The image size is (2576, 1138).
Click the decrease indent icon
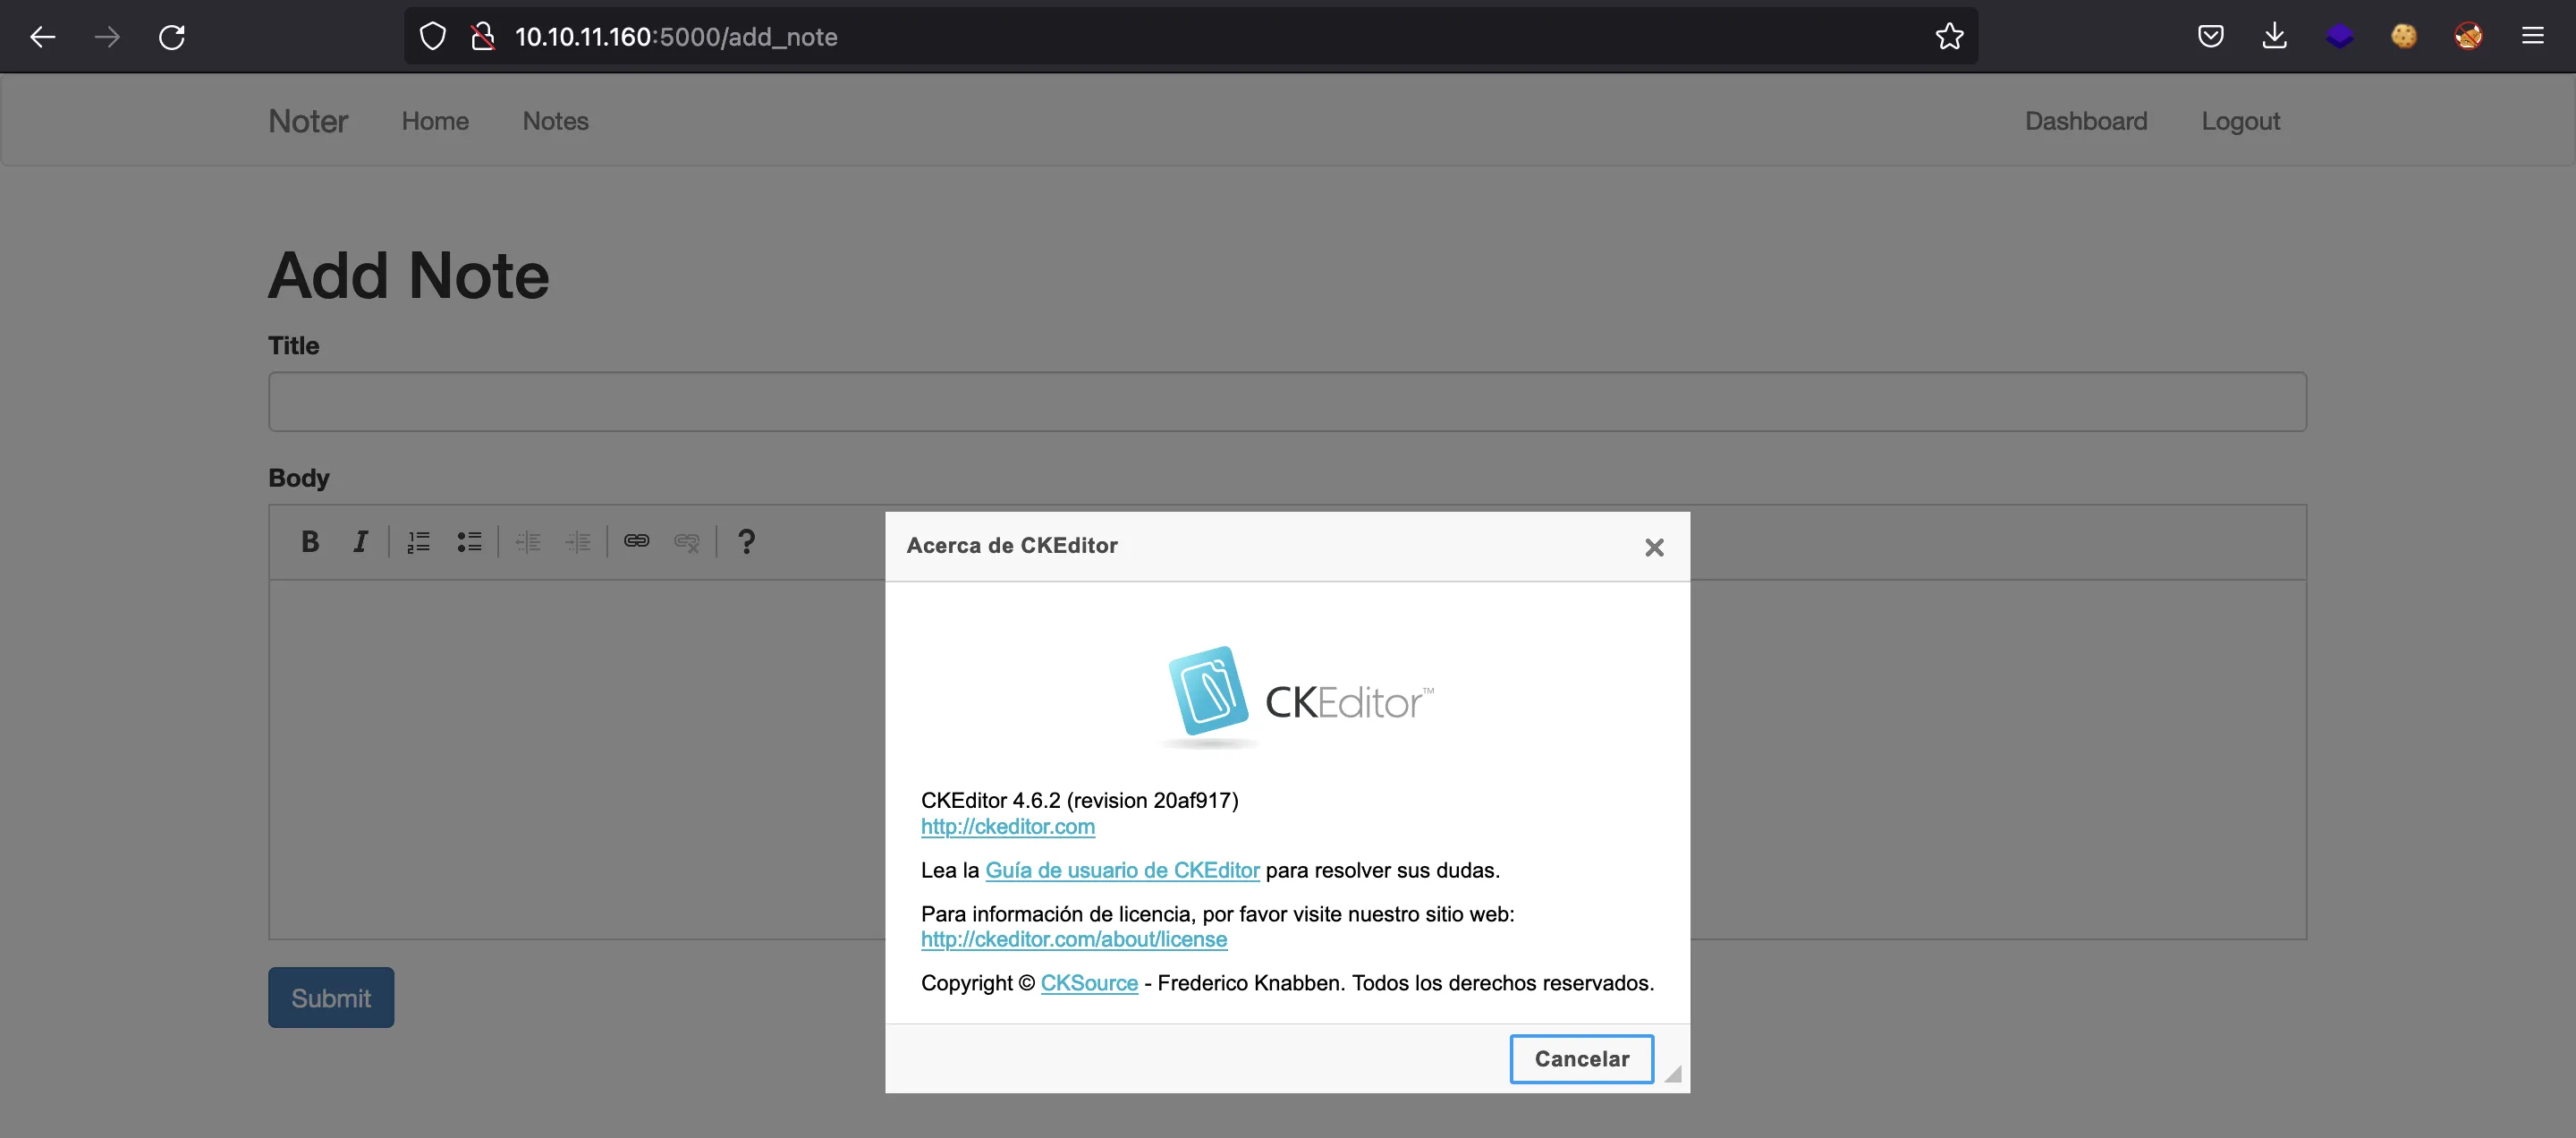coord(528,541)
